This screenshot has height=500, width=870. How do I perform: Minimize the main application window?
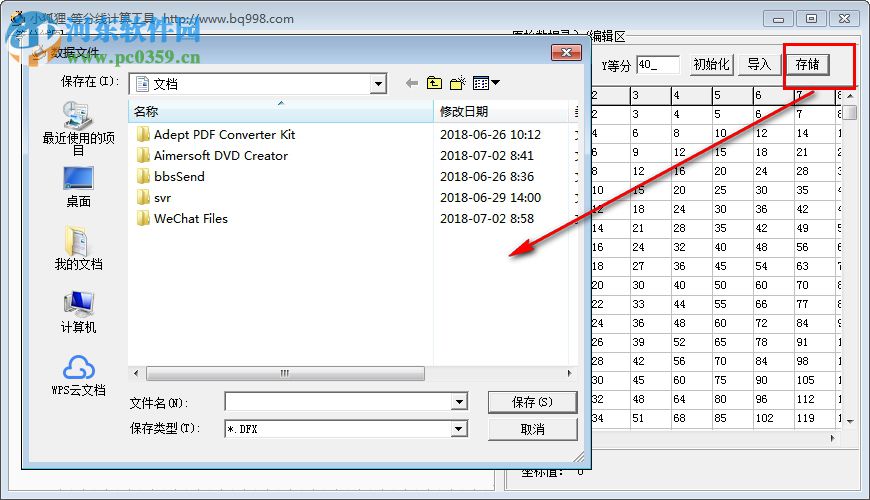tap(778, 19)
